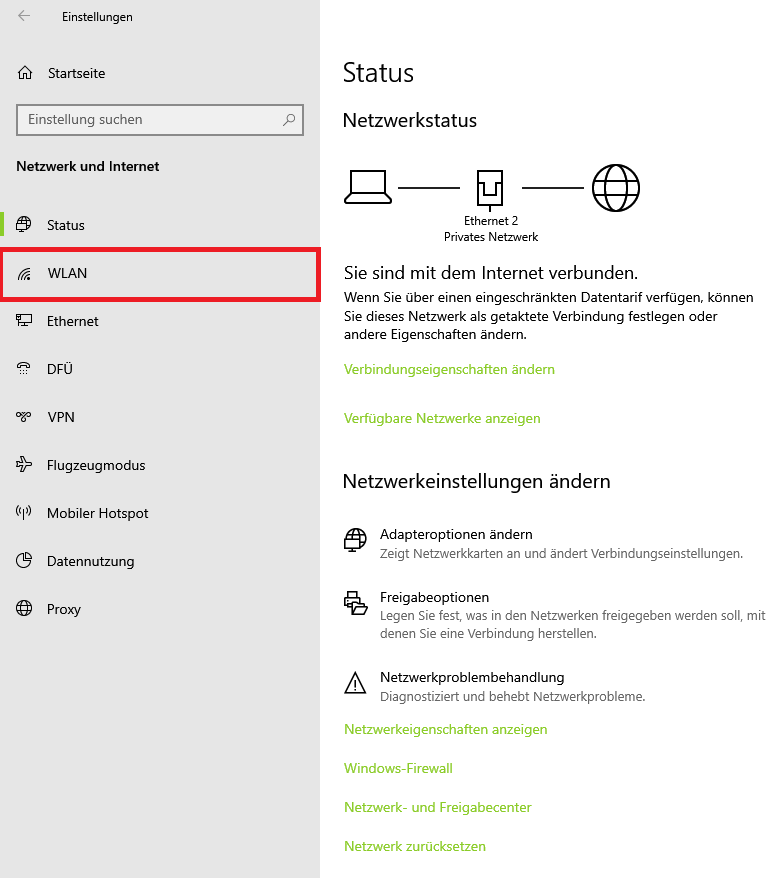Click the Flugzeugmodus airplane icon
The height and width of the screenshot is (878, 776).
[x=25, y=465]
